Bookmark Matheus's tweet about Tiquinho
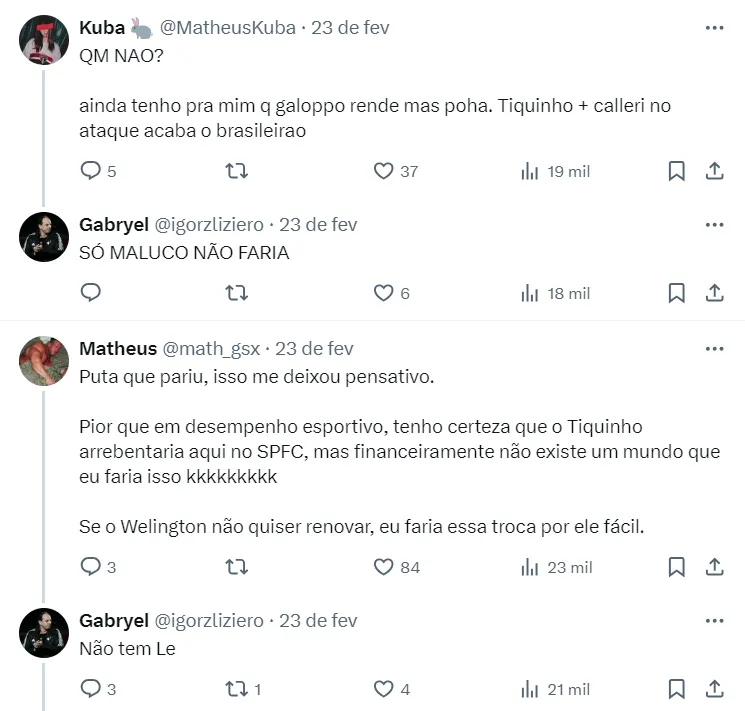745x711 pixels. 677,567
